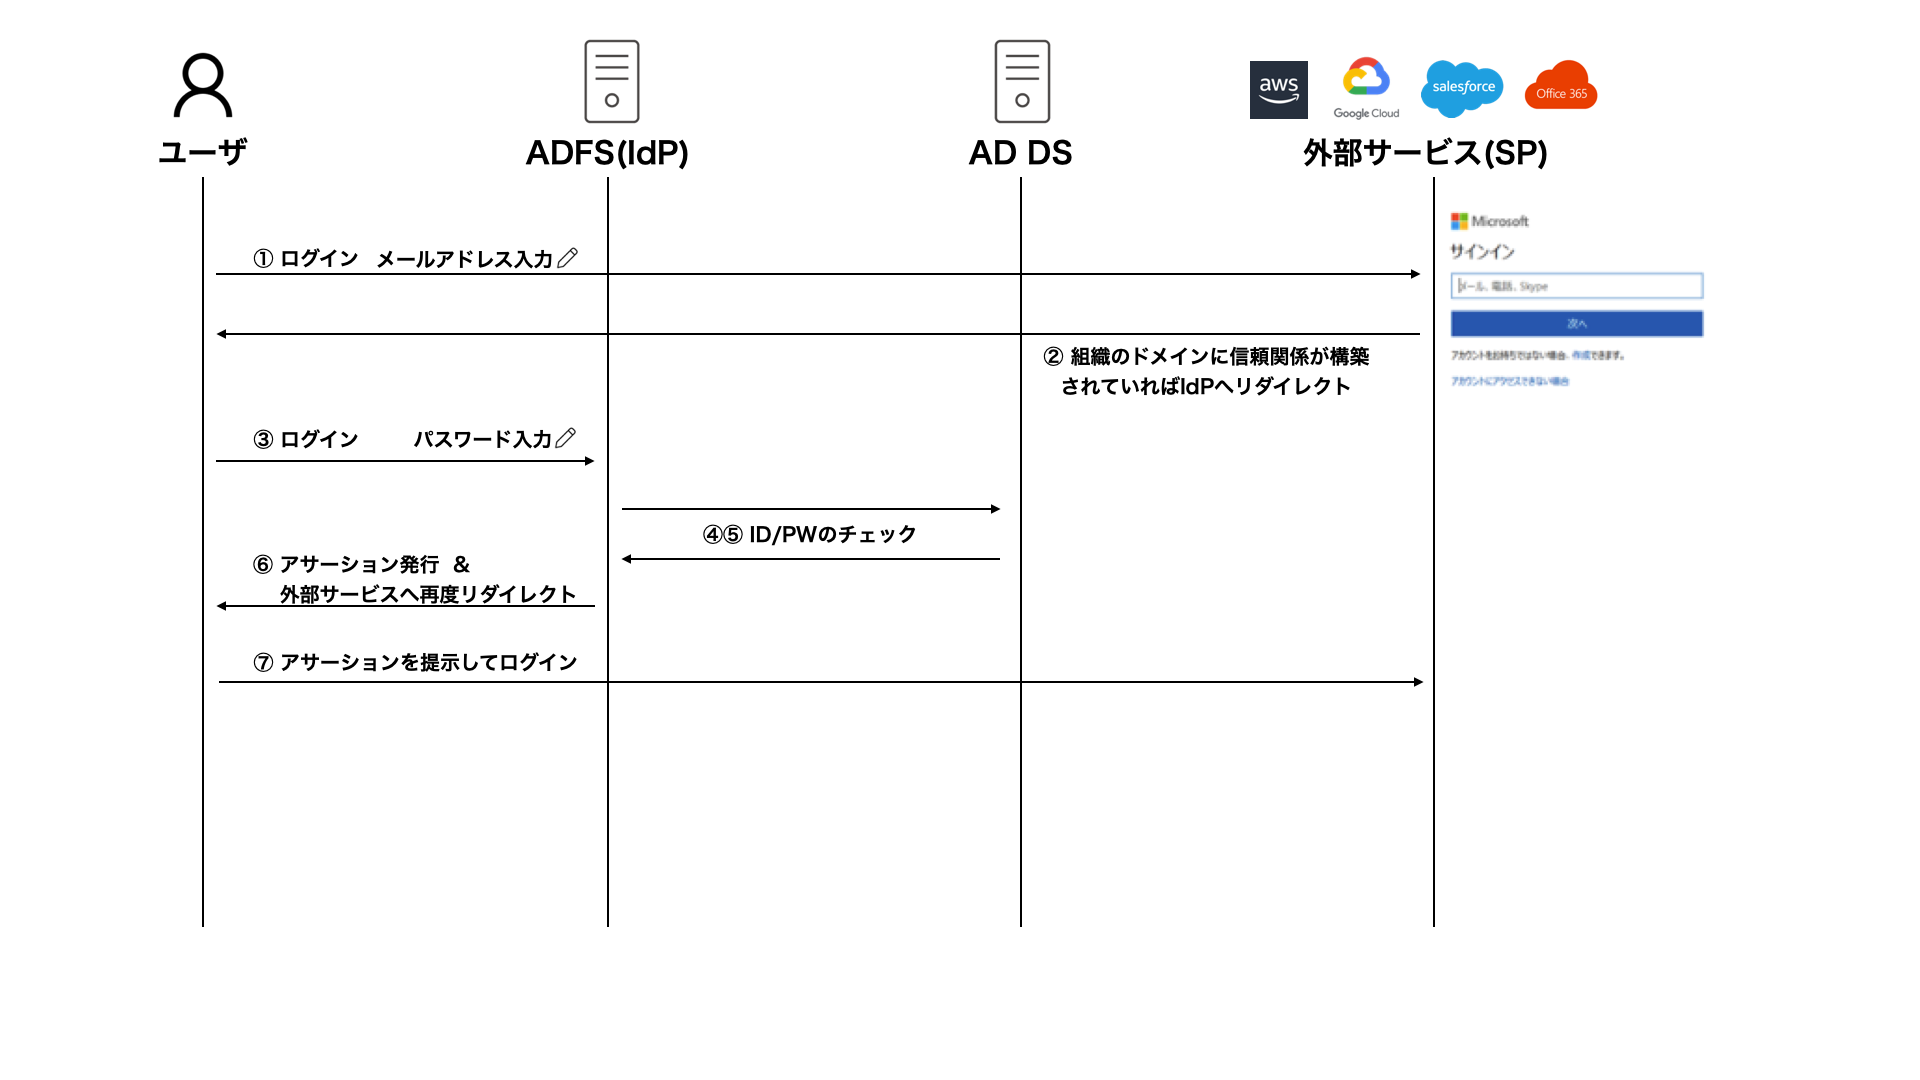Select the ADFS(IdP) heading text

pyautogui.click(x=608, y=153)
